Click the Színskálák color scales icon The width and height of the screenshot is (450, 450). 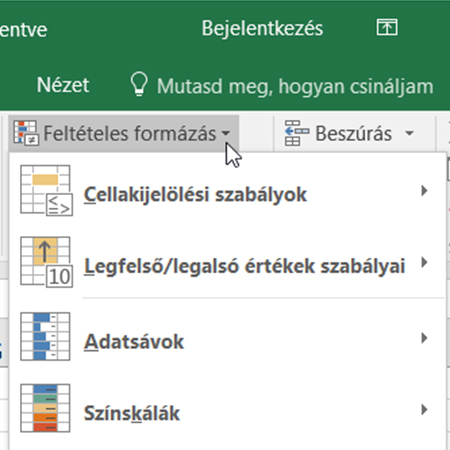[x=45, y=408]
